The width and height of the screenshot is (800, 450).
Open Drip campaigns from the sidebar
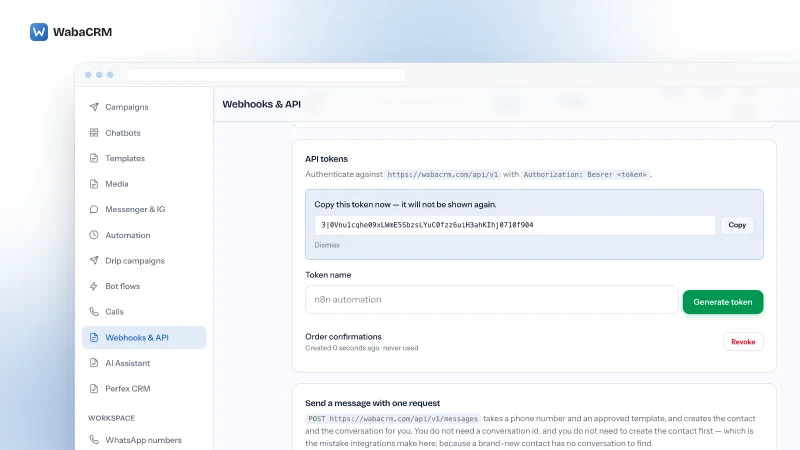(144, 261)
